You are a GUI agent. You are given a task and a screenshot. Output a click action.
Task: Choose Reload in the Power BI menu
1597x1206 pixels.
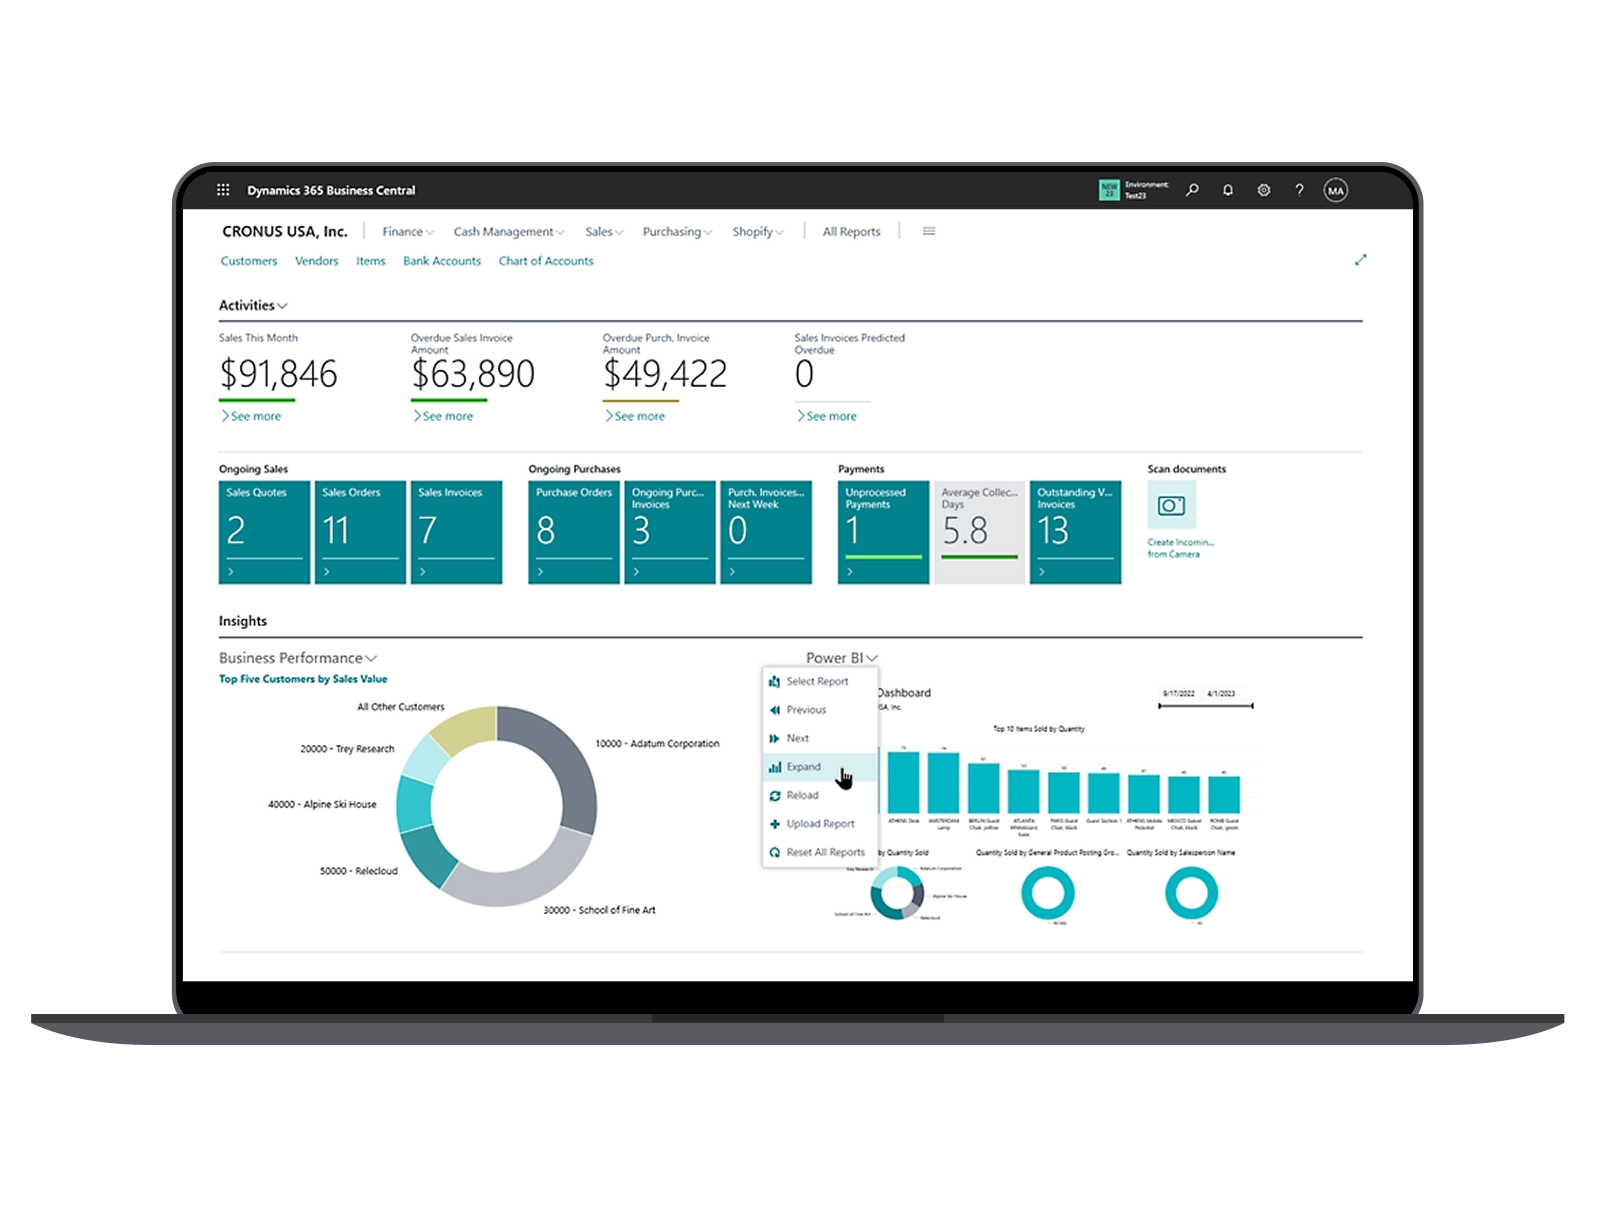click(820, 795)
